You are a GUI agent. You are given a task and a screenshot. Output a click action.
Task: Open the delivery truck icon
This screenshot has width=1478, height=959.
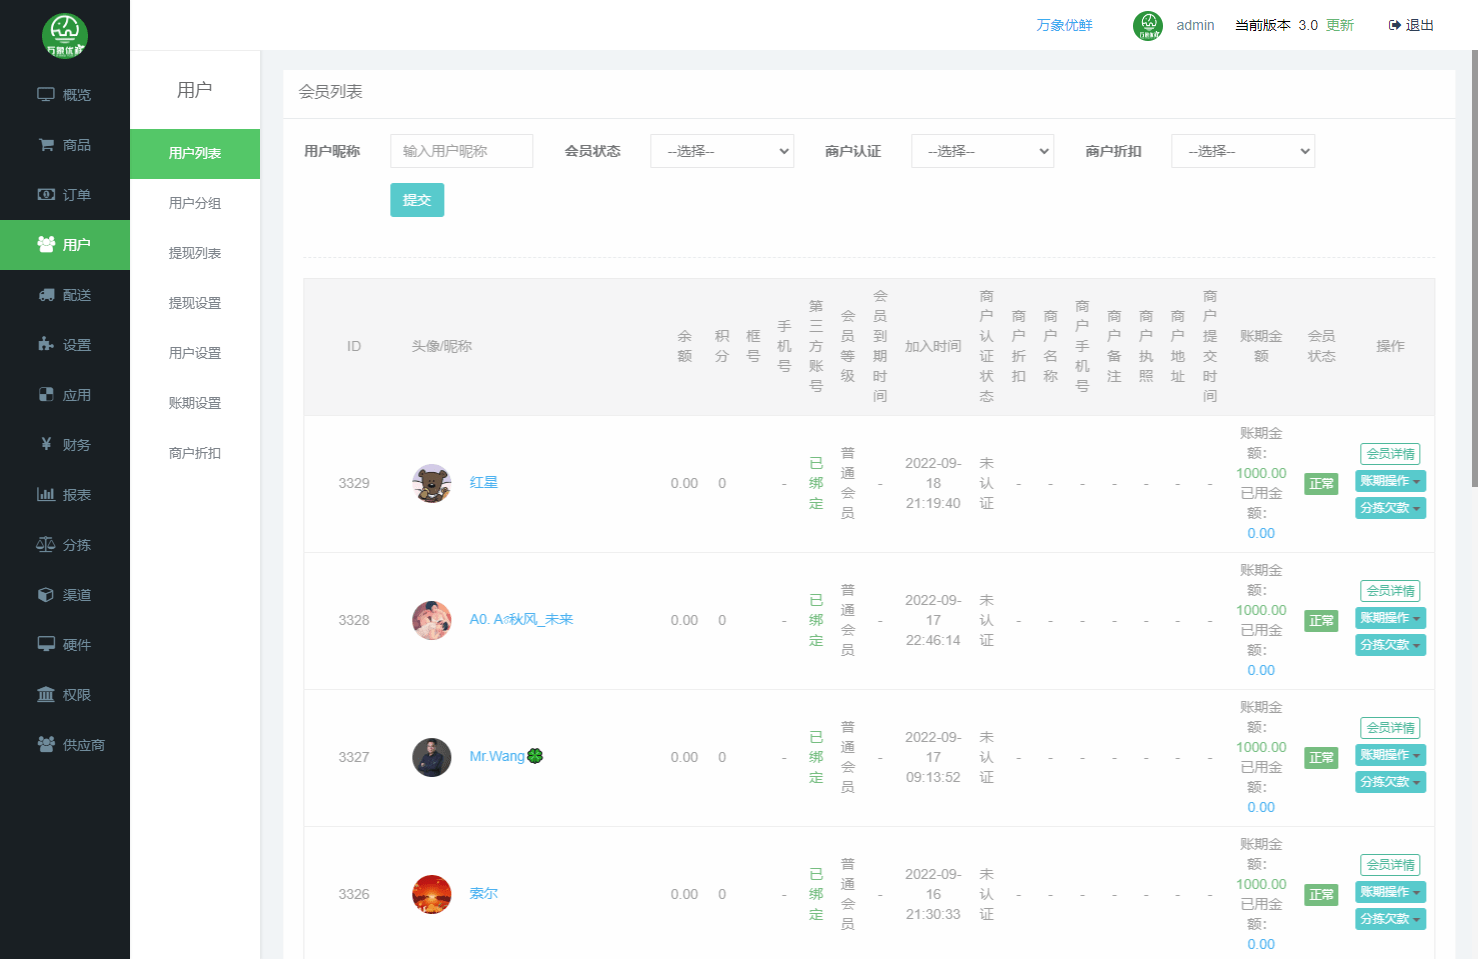click(46, 295)
